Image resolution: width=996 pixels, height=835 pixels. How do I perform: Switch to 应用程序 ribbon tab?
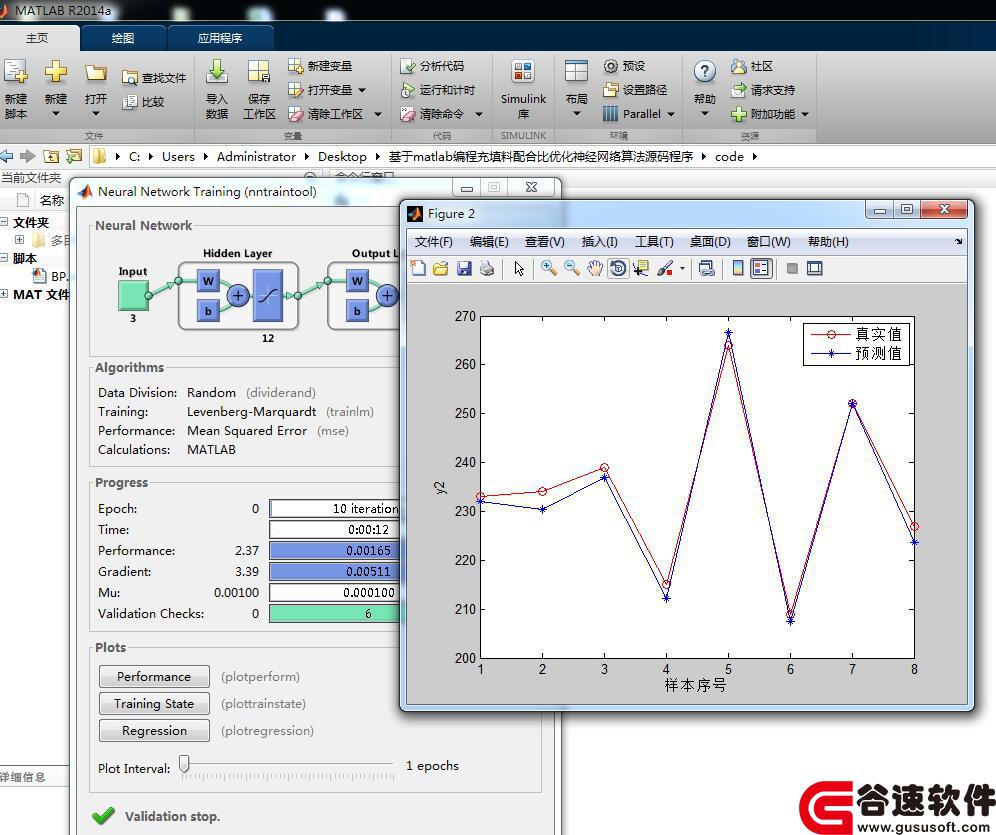220,38
